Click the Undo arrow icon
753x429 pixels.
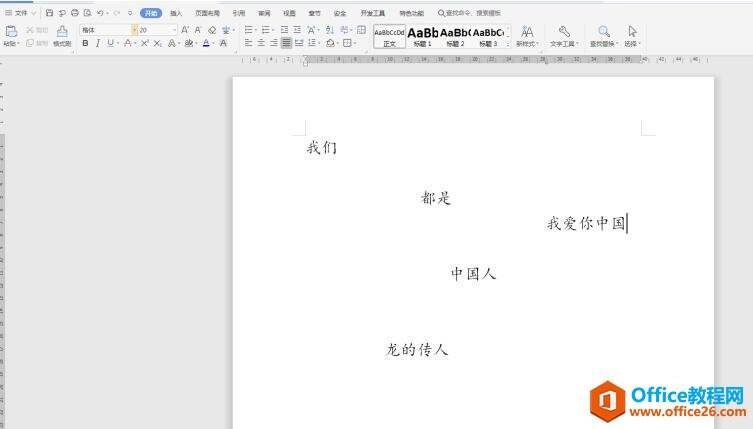point(100,13)
